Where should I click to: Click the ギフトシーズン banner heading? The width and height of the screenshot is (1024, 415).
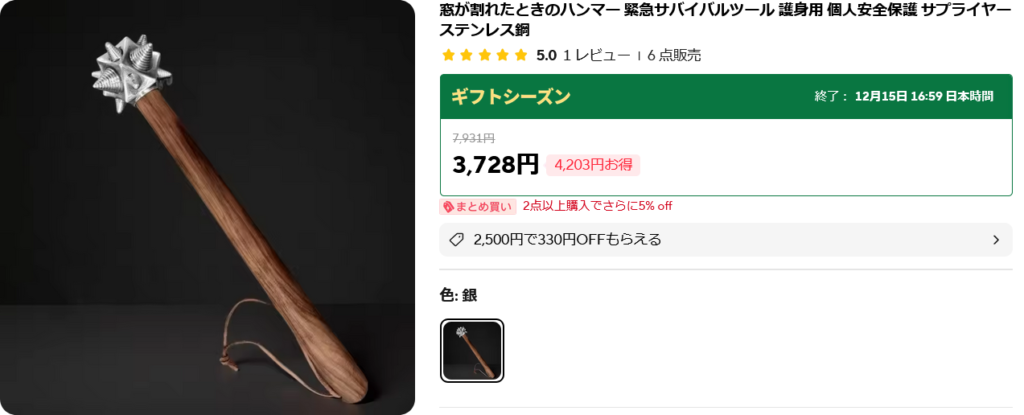pos(511,97)
